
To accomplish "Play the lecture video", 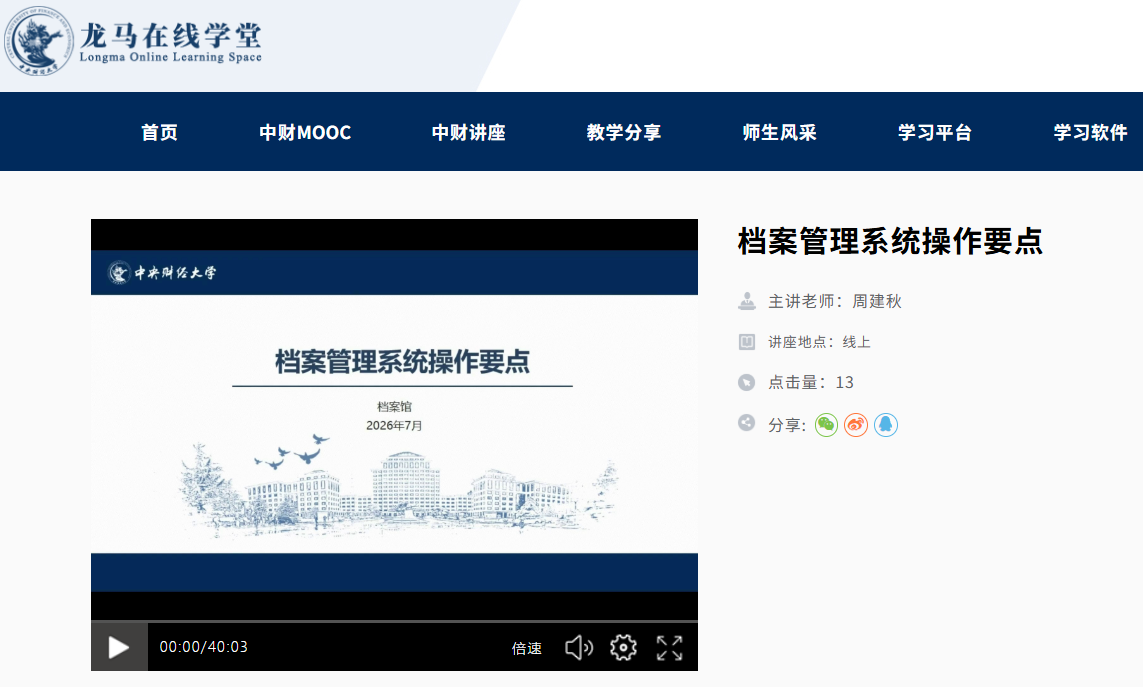I will click(119, 647).
